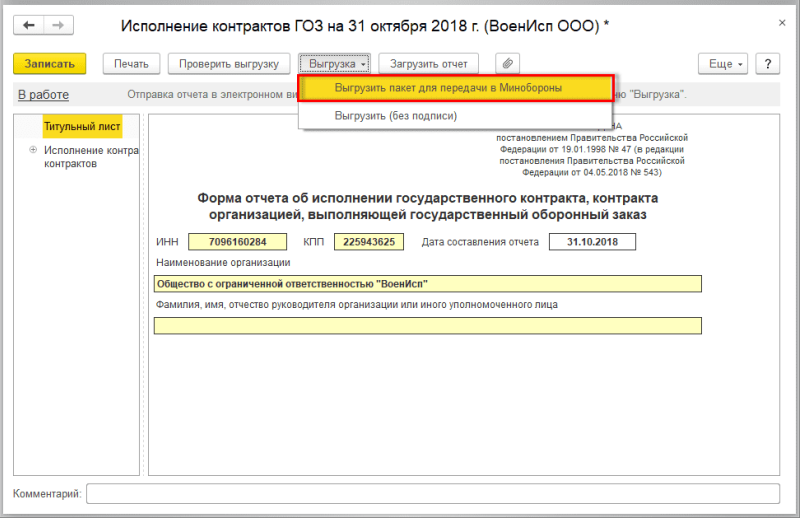Select Выгрузить (без подписи) menu item
Image resolution: width=800 pixels, height=518 pixels.
(x=455, y=116)
